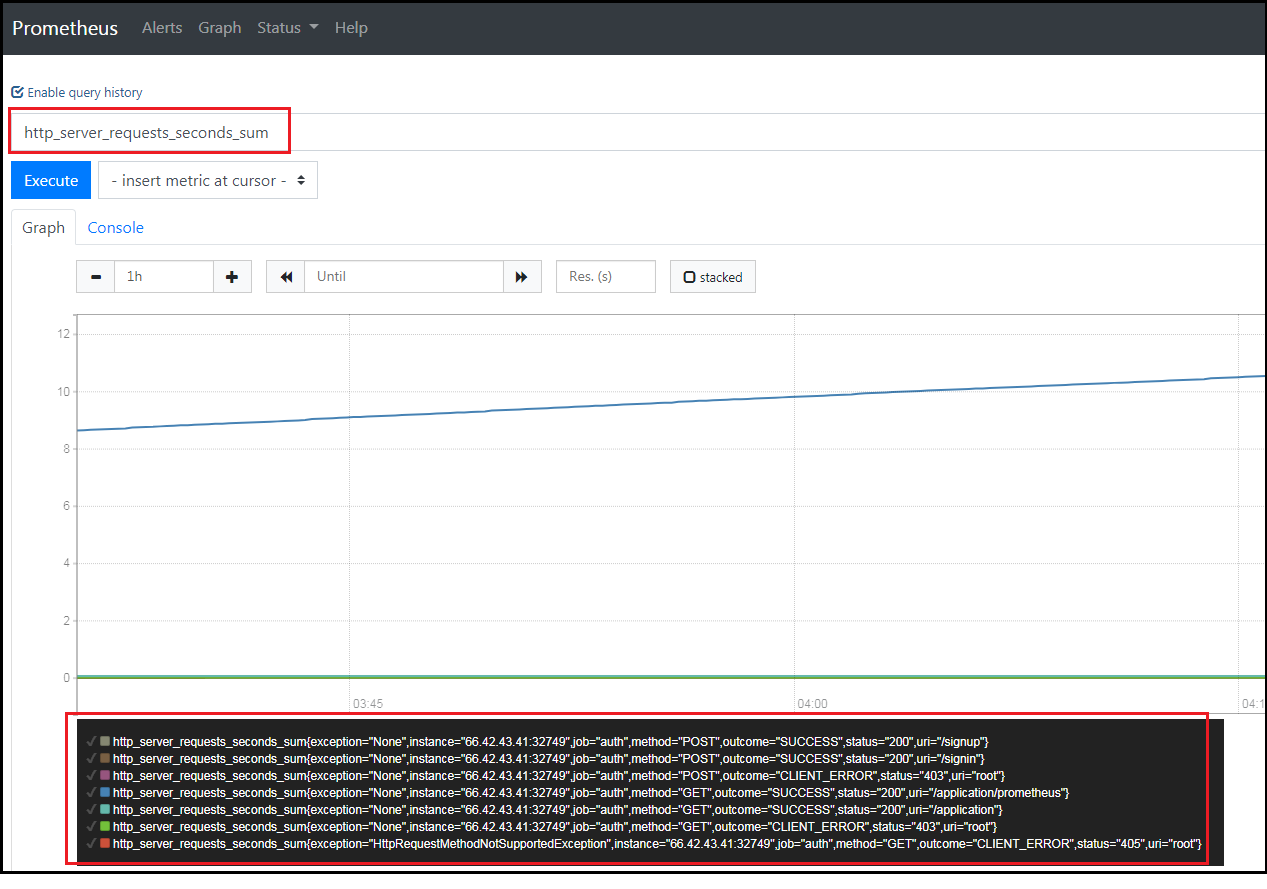Toggle checkmark for HttpRequestMethodNotSupportedException series
This screenshot has width=1267, height=889.
(91, 843)
